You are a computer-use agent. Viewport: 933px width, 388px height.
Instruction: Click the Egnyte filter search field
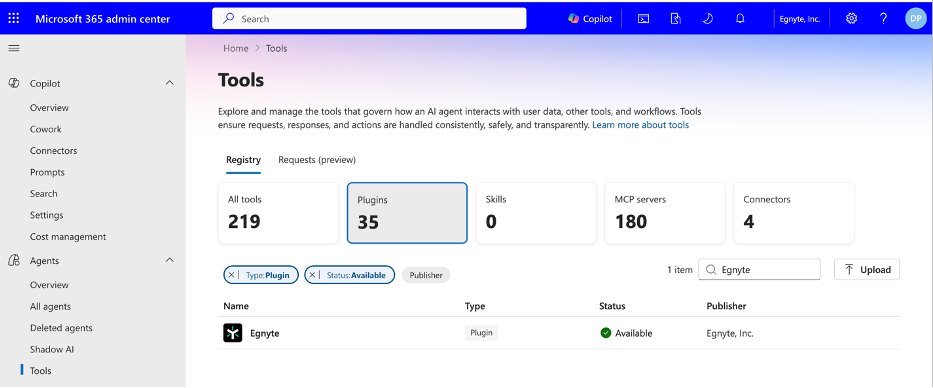tap(759, 270)
